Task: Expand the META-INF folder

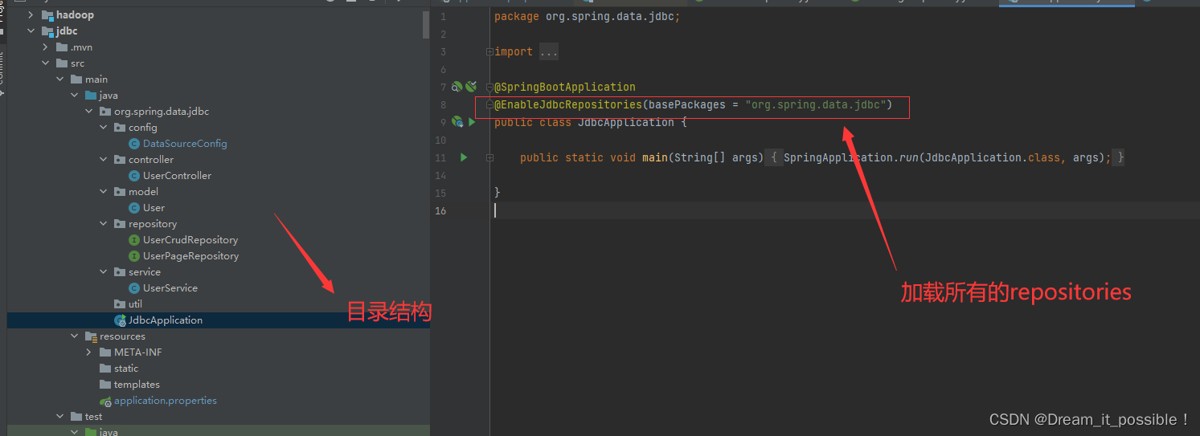Action: [x=89, y=352]
